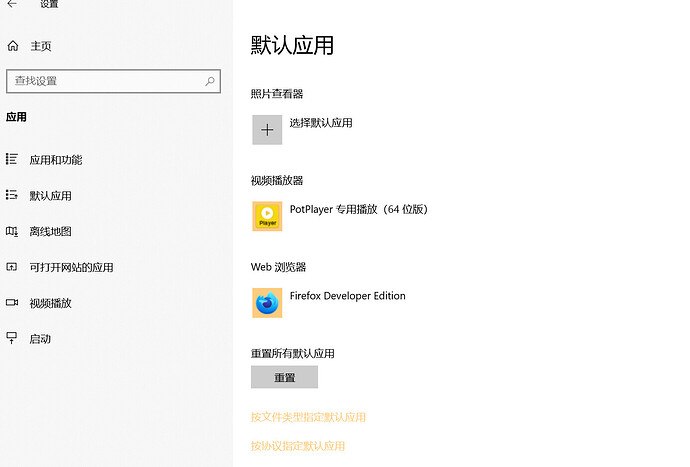
Task: Change browser from Firefox Developer Edition
Action: (x=347, y=296)
